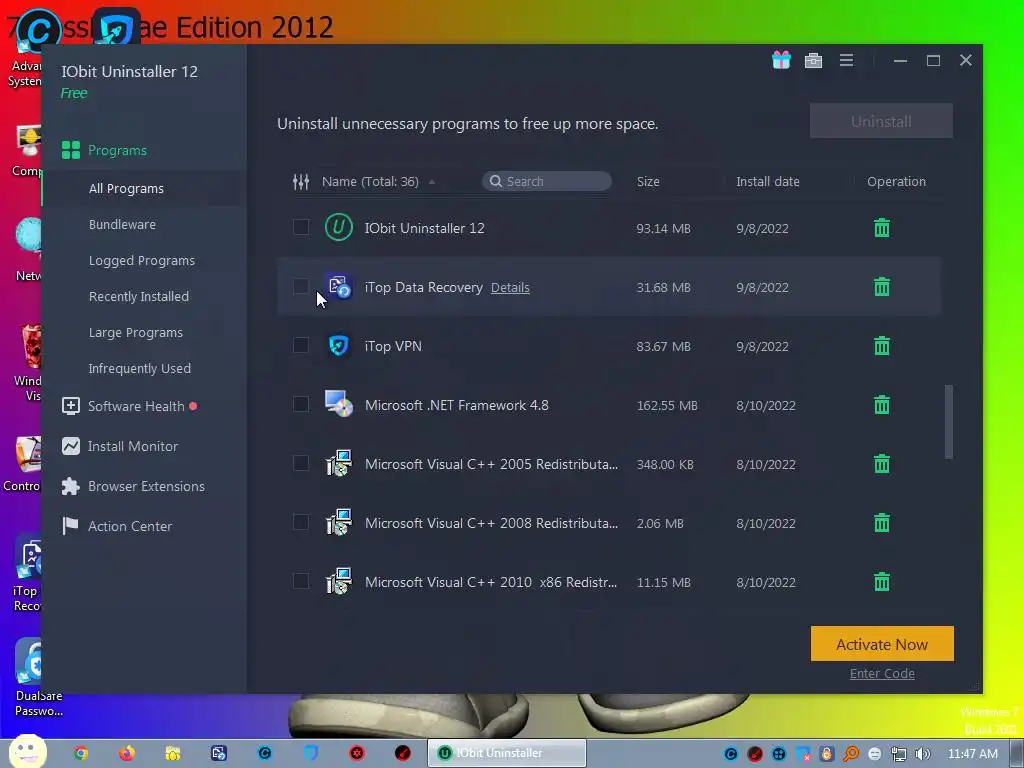The height and width of the screenshot is (768, 1024).
Task: Open Firefox from the taskbar
Action: pyautogui.click(x=127, y=753)
